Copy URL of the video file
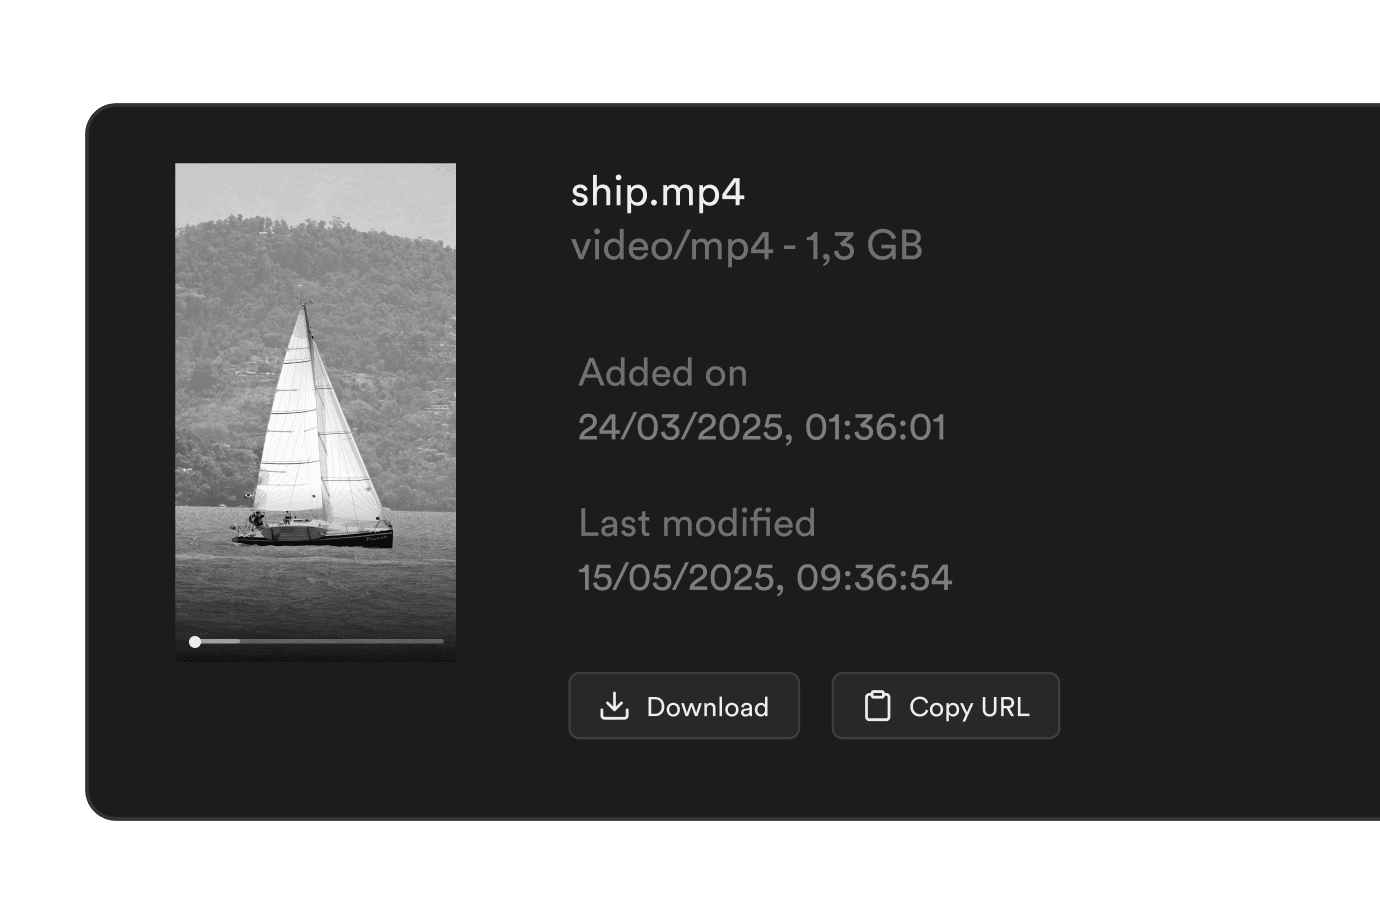 945,706
